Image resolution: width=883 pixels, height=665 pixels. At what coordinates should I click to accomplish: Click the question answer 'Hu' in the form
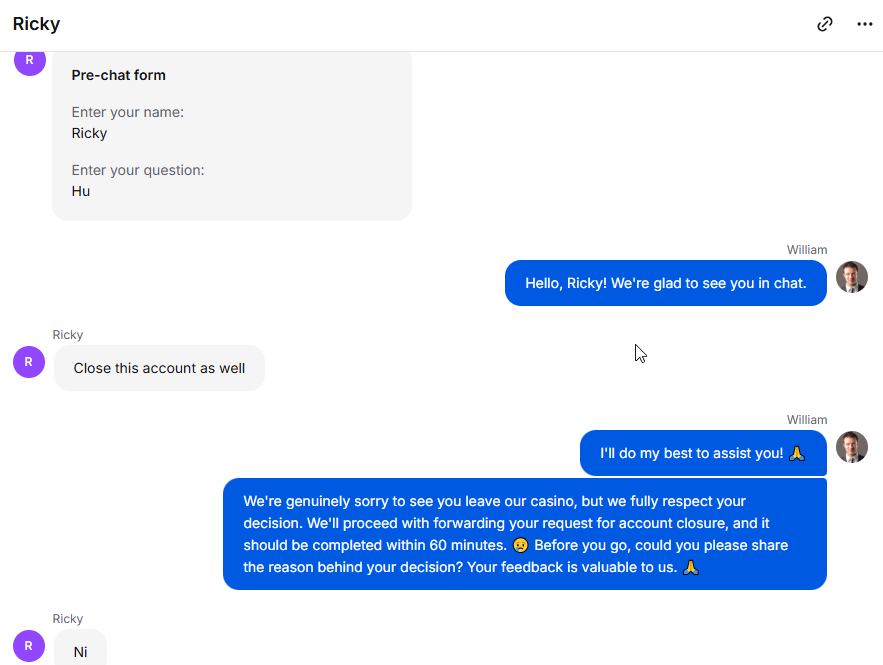pyautogui.click(x=81, y=191)
